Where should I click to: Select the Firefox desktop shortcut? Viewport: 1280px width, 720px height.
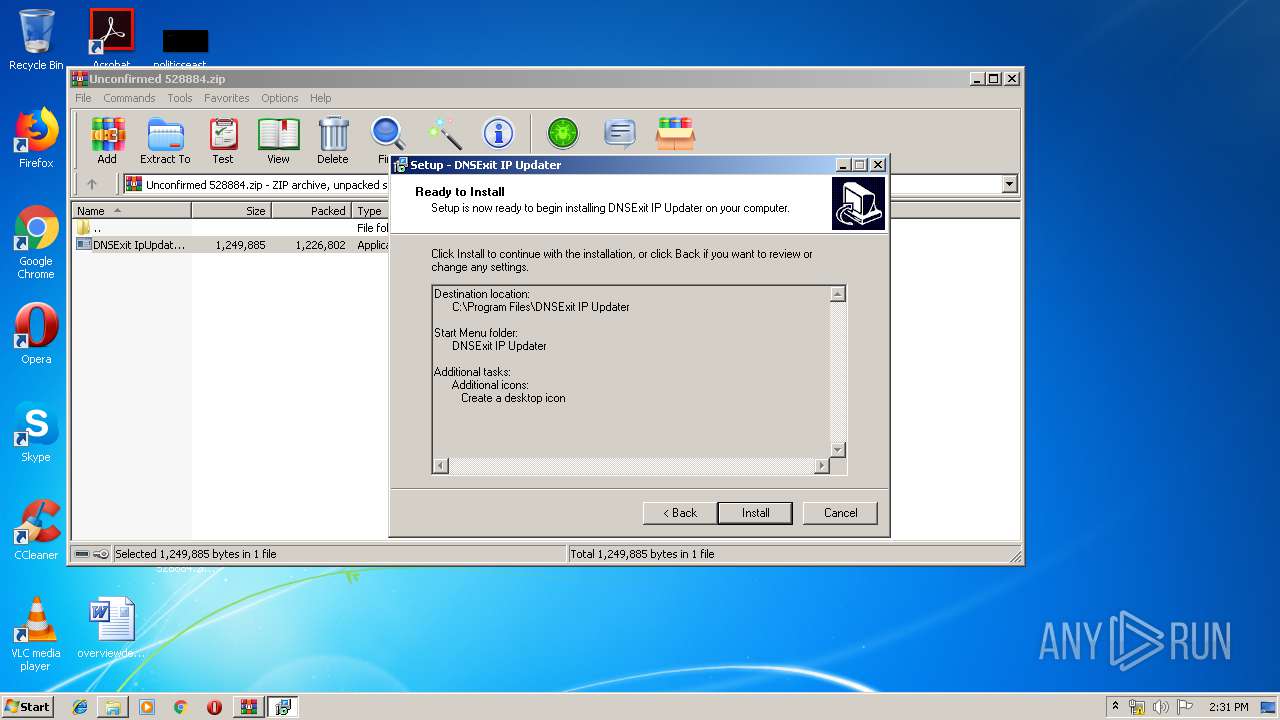coord(36,138)
